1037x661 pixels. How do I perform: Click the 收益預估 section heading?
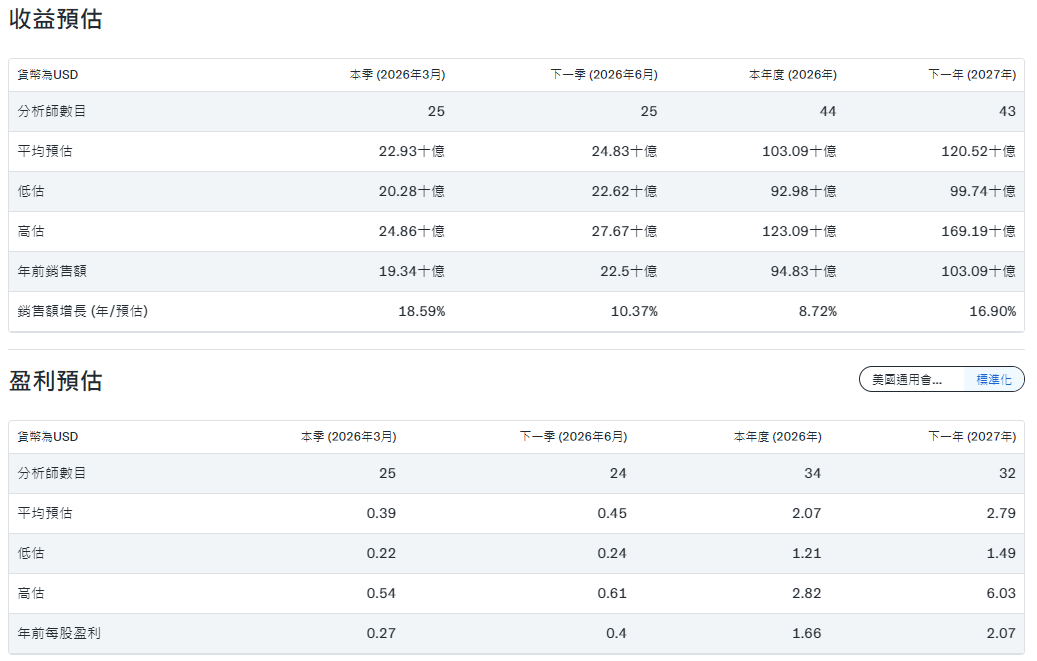[x=56, y=19]
